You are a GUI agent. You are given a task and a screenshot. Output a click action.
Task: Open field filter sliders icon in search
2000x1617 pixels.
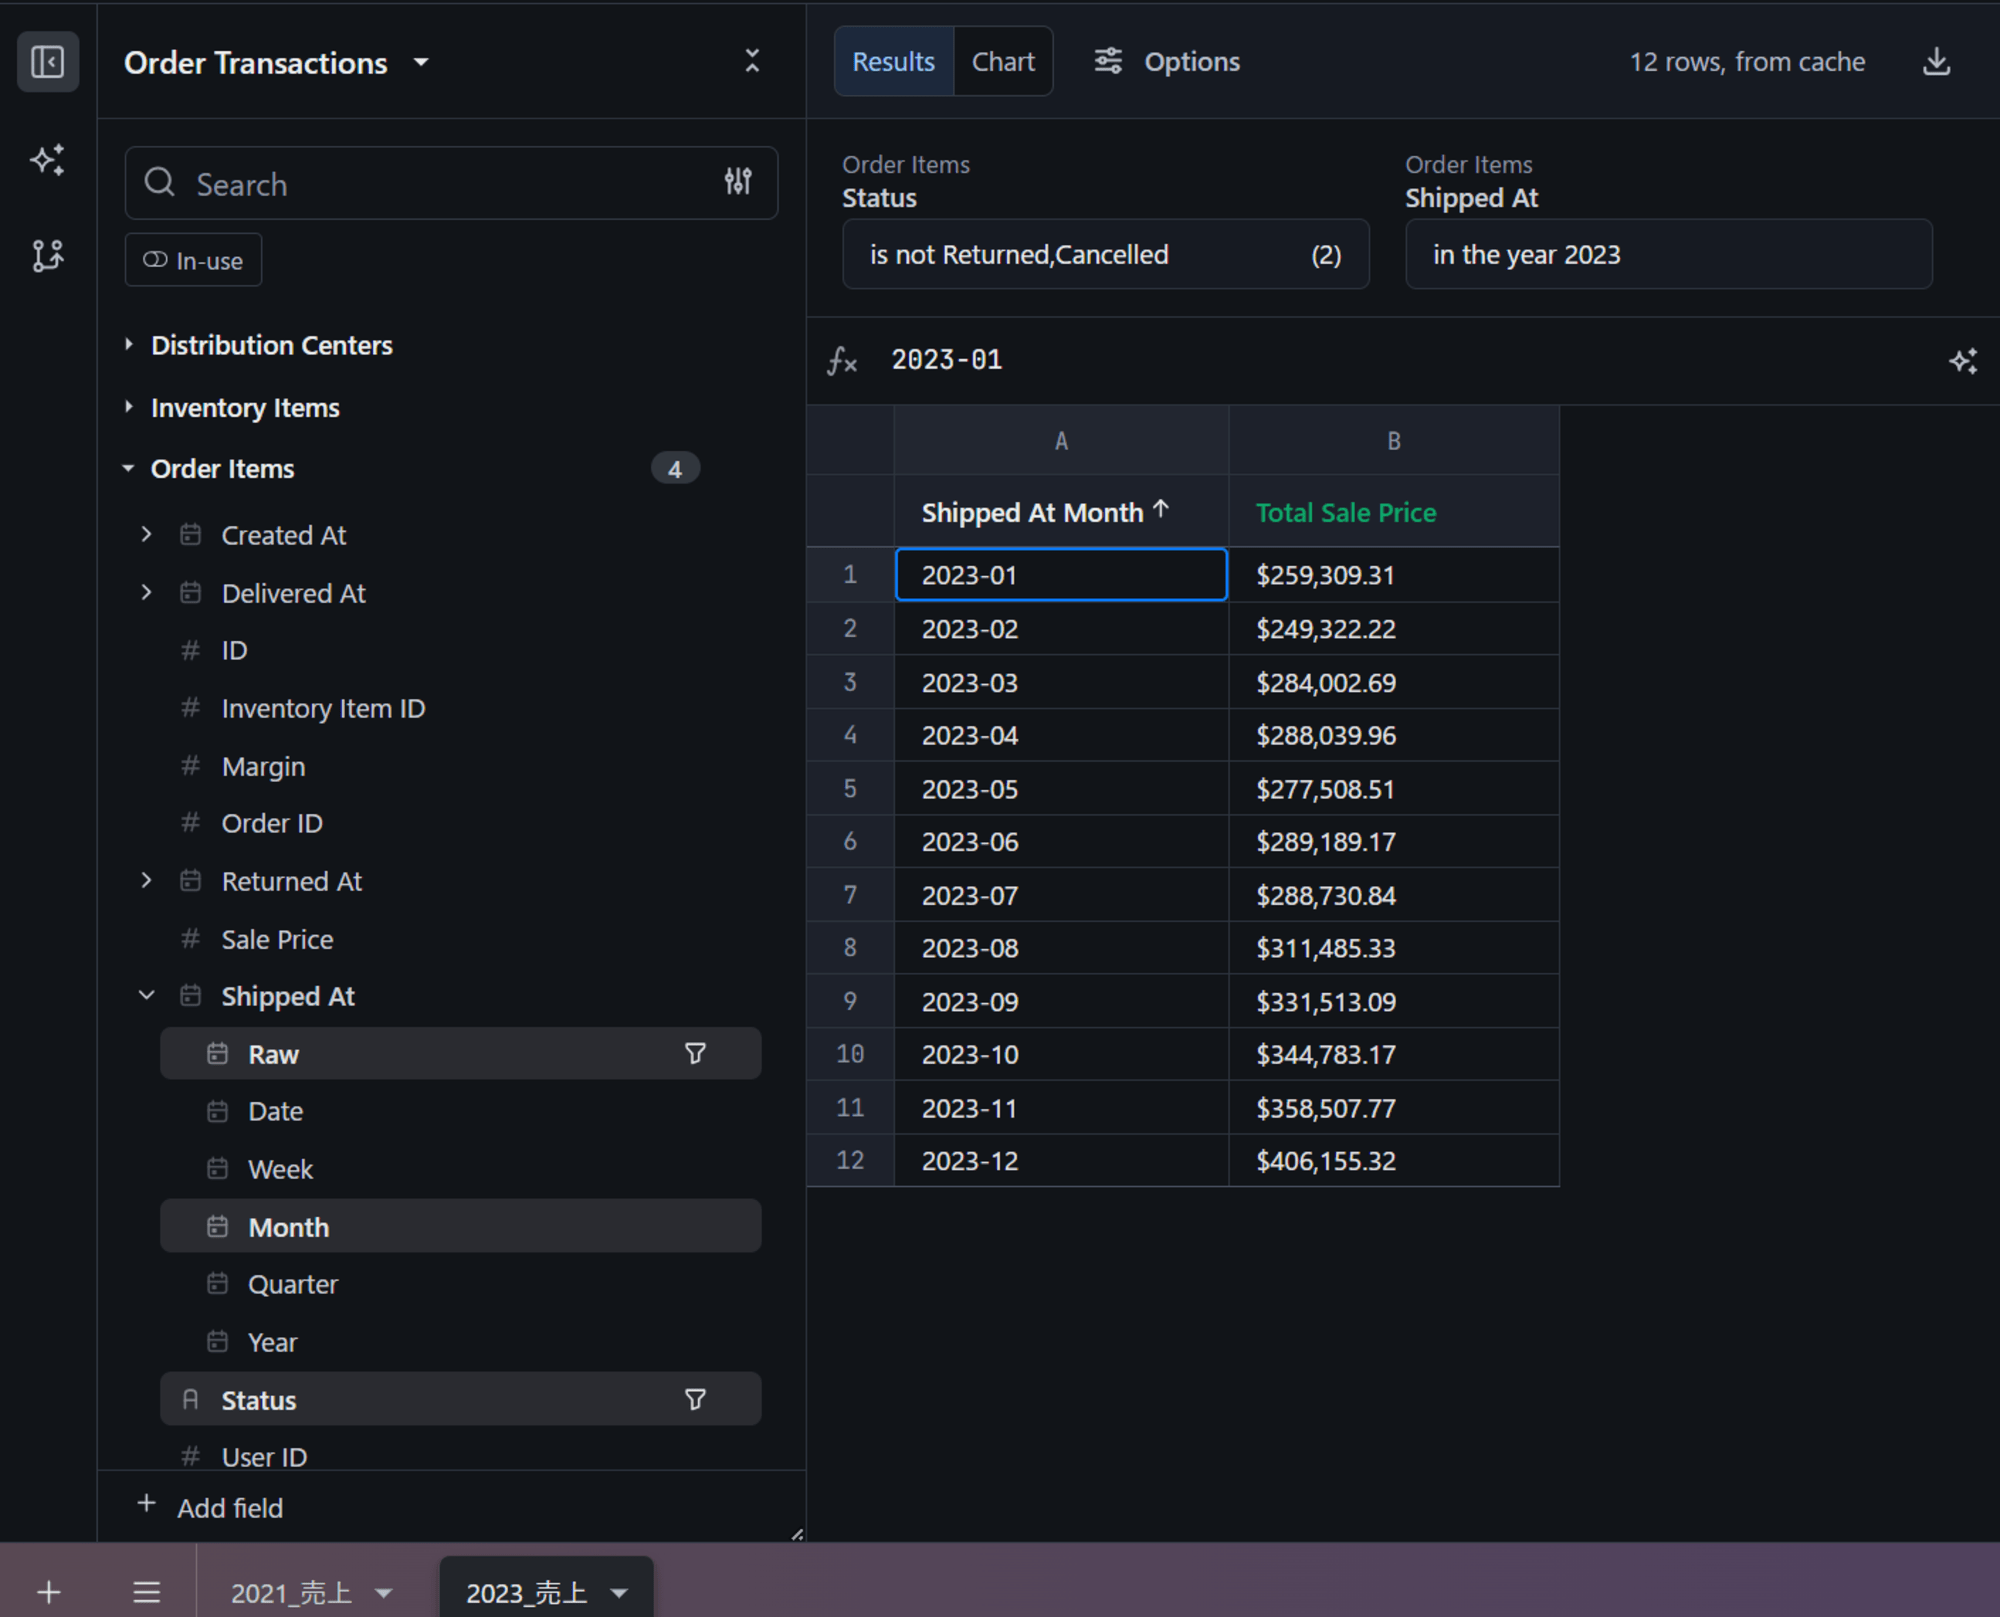click(738, 181)
